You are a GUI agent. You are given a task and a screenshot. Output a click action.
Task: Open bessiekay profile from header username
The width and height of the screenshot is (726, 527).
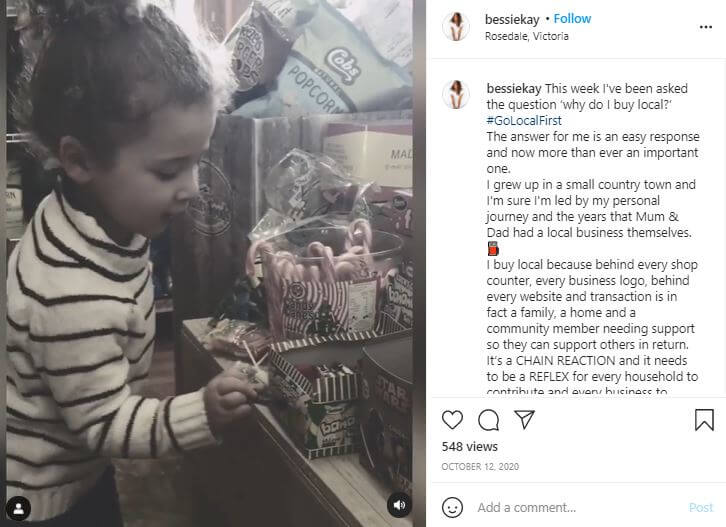(x=512, y=19)
